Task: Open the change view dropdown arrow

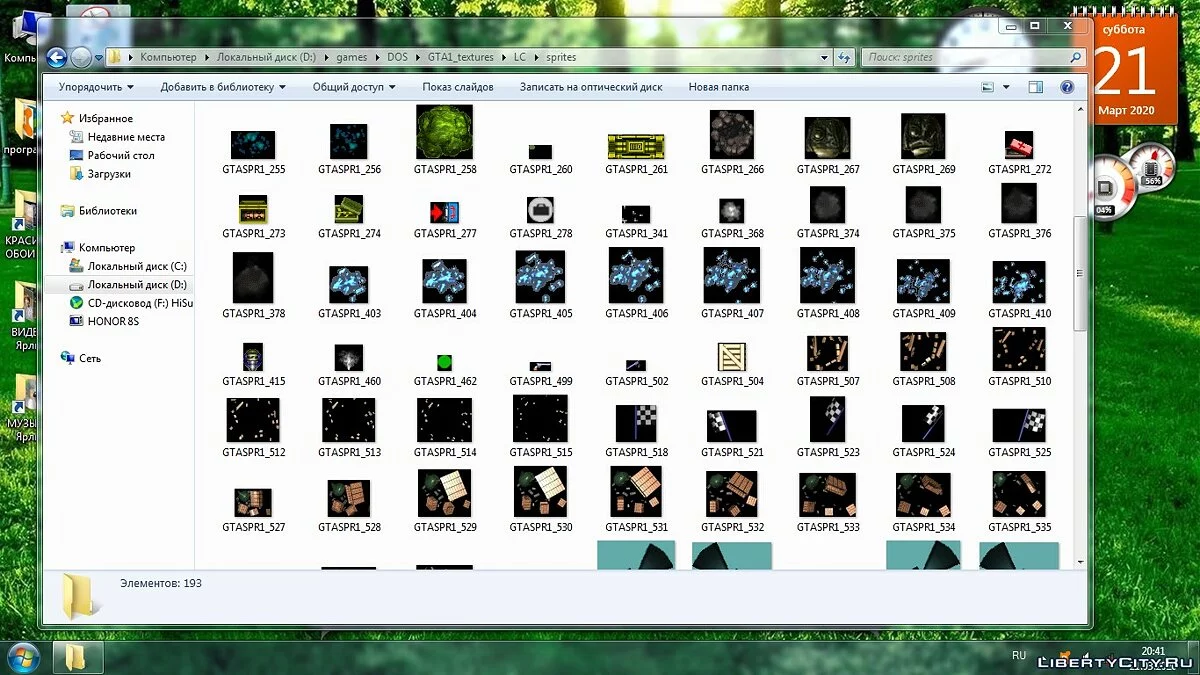Action: [1006, 87]
